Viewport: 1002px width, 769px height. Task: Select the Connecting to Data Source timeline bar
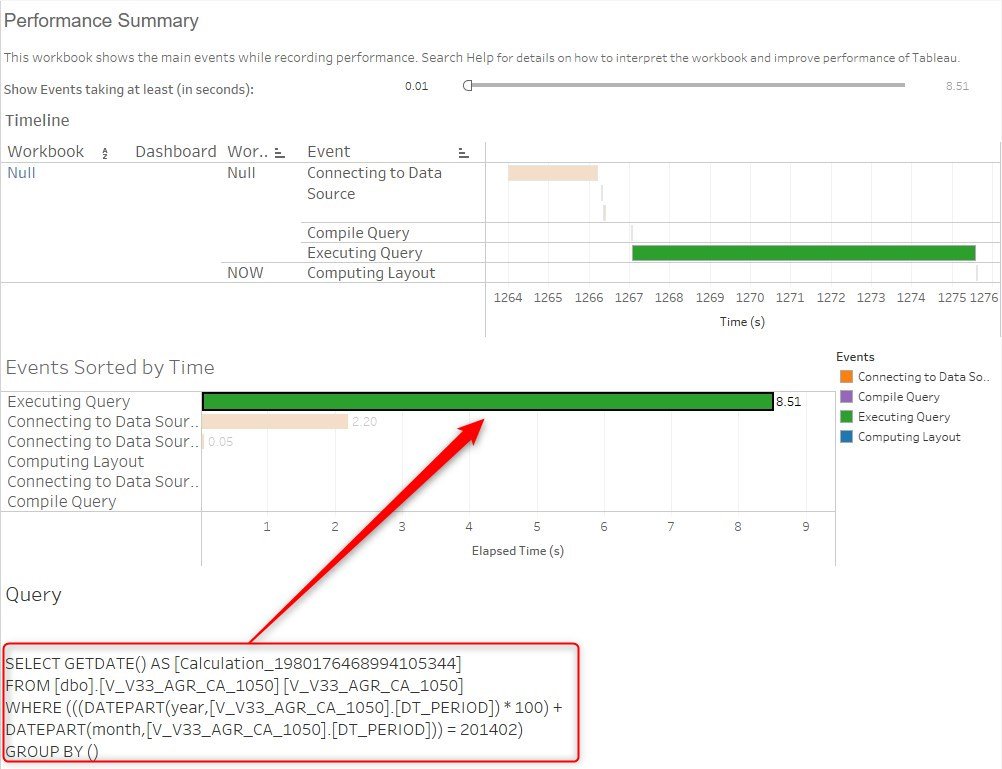[x=553, y=173]
